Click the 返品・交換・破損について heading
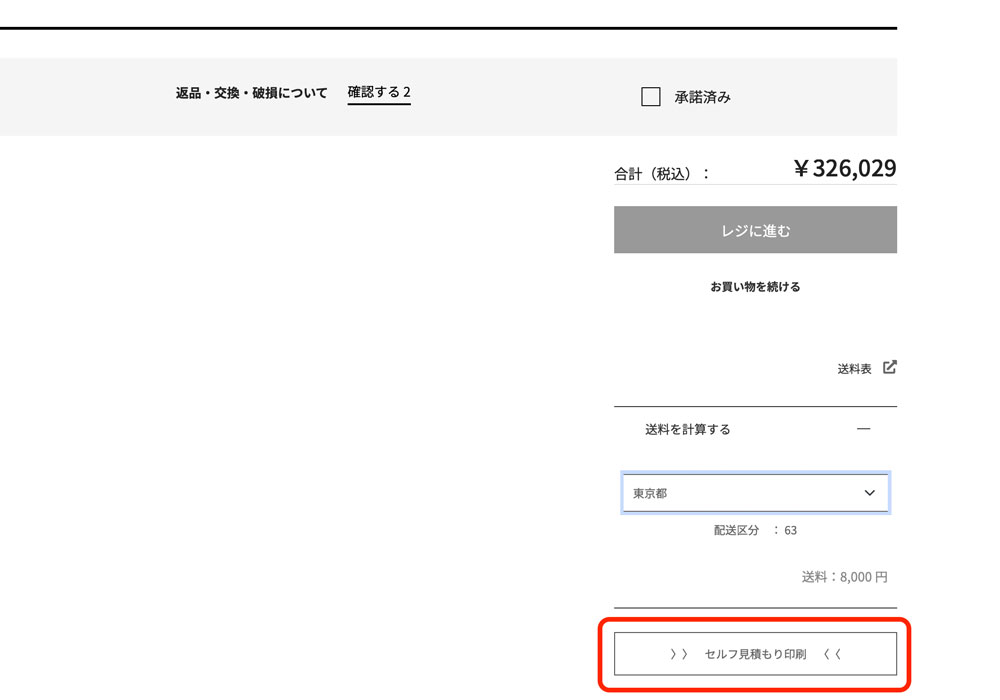This screenshot has width=1000, height=700. (x=252, y=93)
